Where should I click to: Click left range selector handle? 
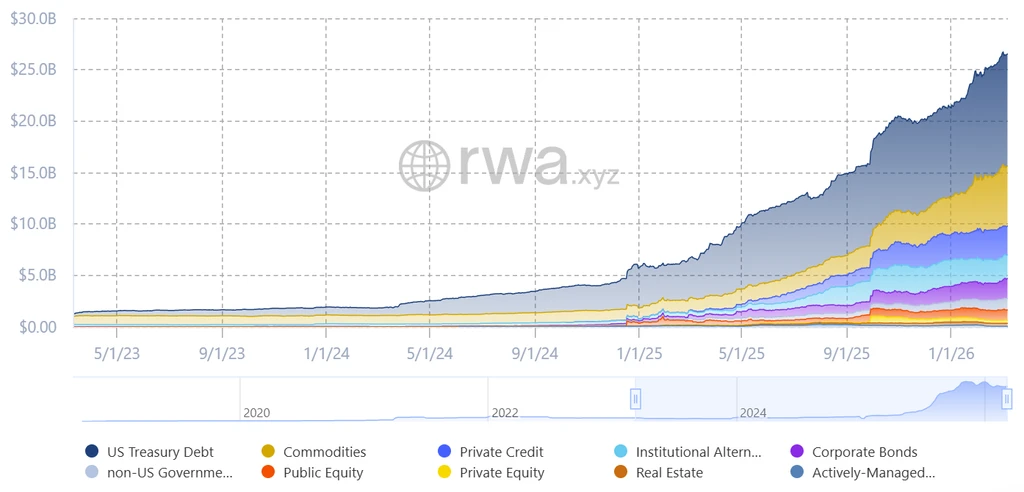point(635,398)
